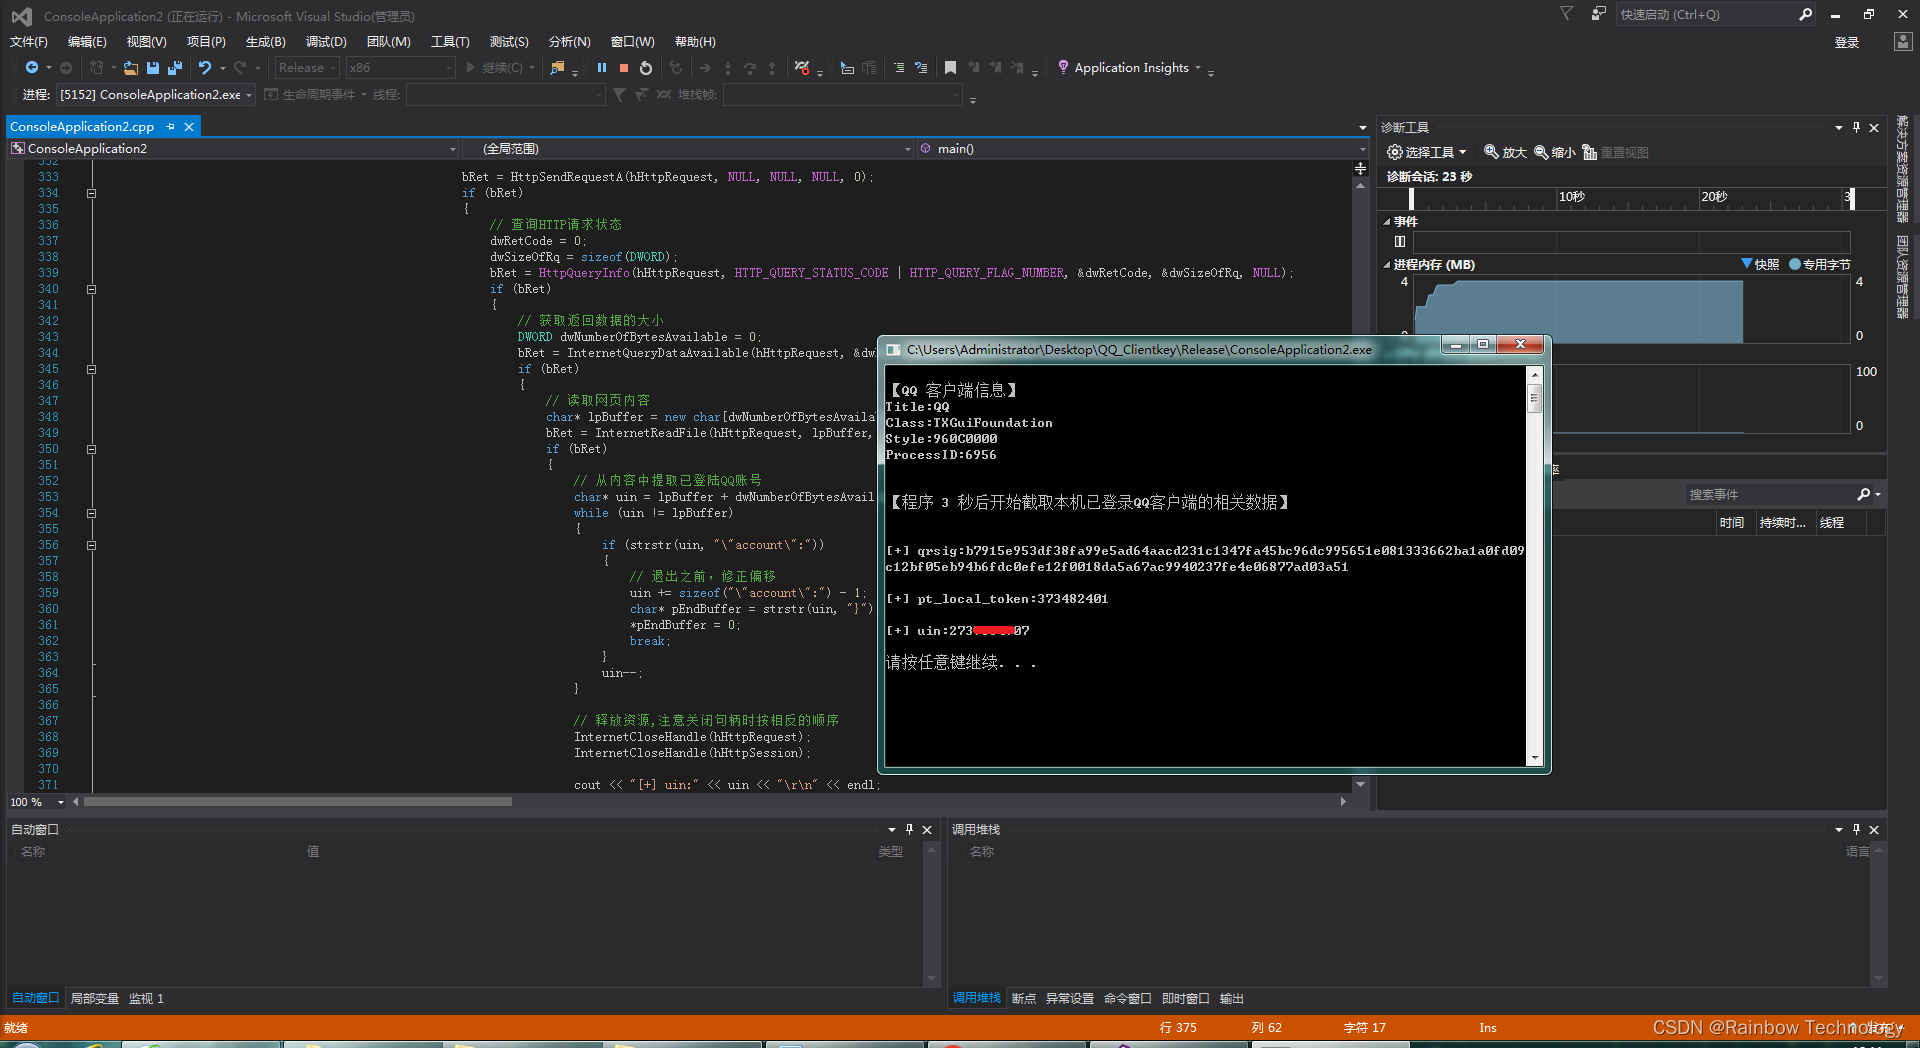Click the find-in-files folder search icon
The height and width of the screenshot is (1048, 1920).
coord(558,68)
